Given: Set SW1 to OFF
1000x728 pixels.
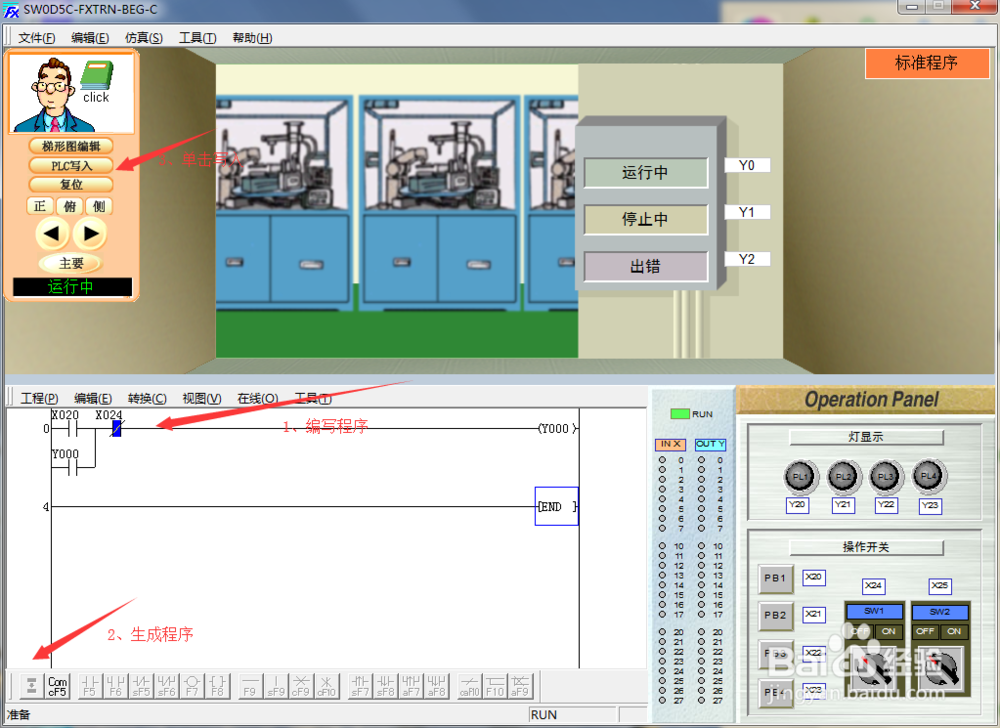Looking at the screenshot, I should 860,631.
